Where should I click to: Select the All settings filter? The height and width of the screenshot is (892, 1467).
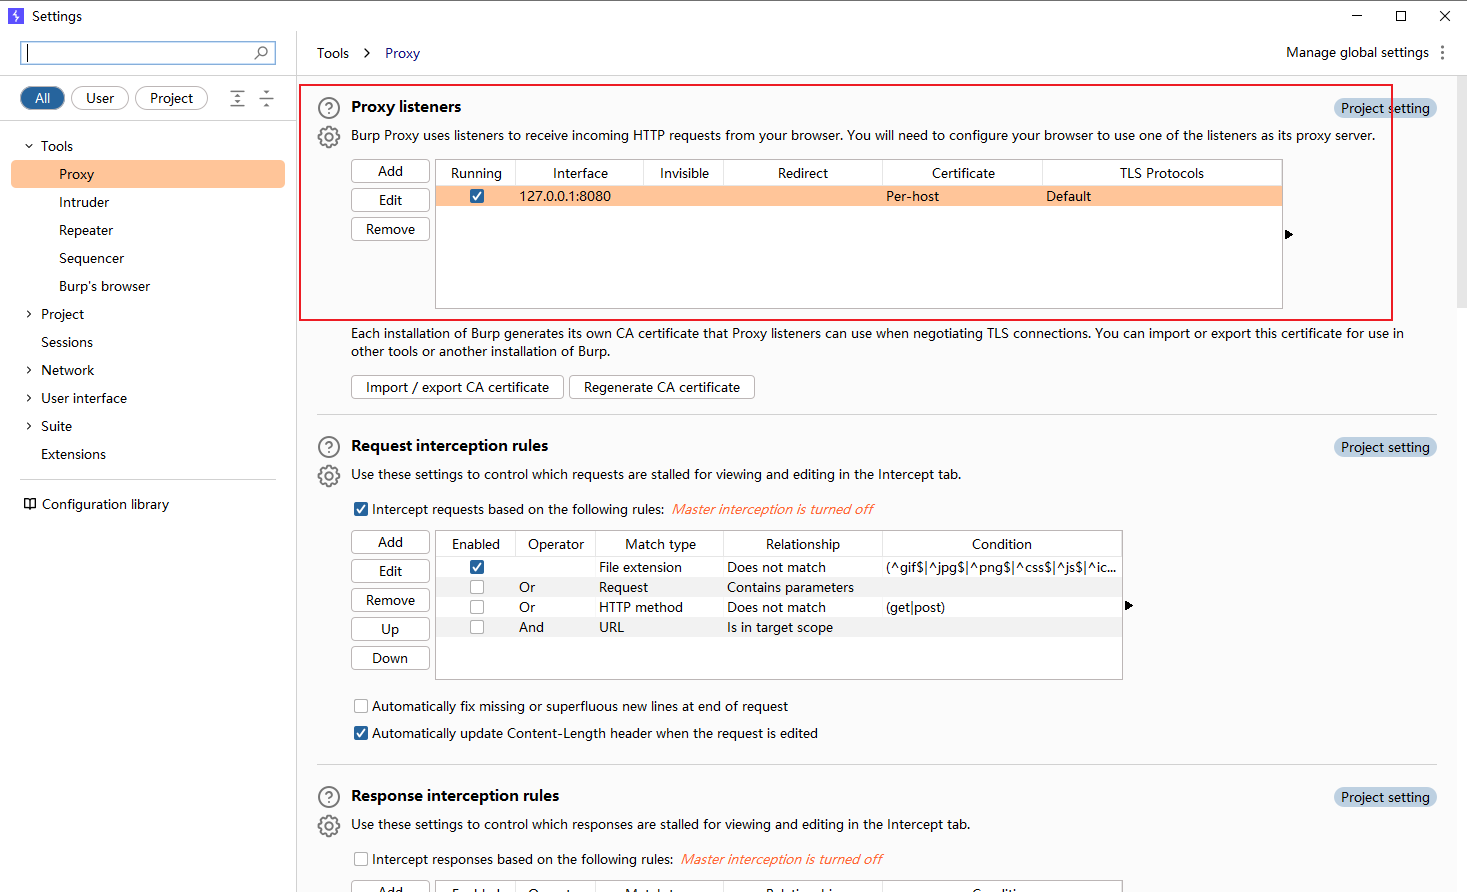[x=43, y=98]
